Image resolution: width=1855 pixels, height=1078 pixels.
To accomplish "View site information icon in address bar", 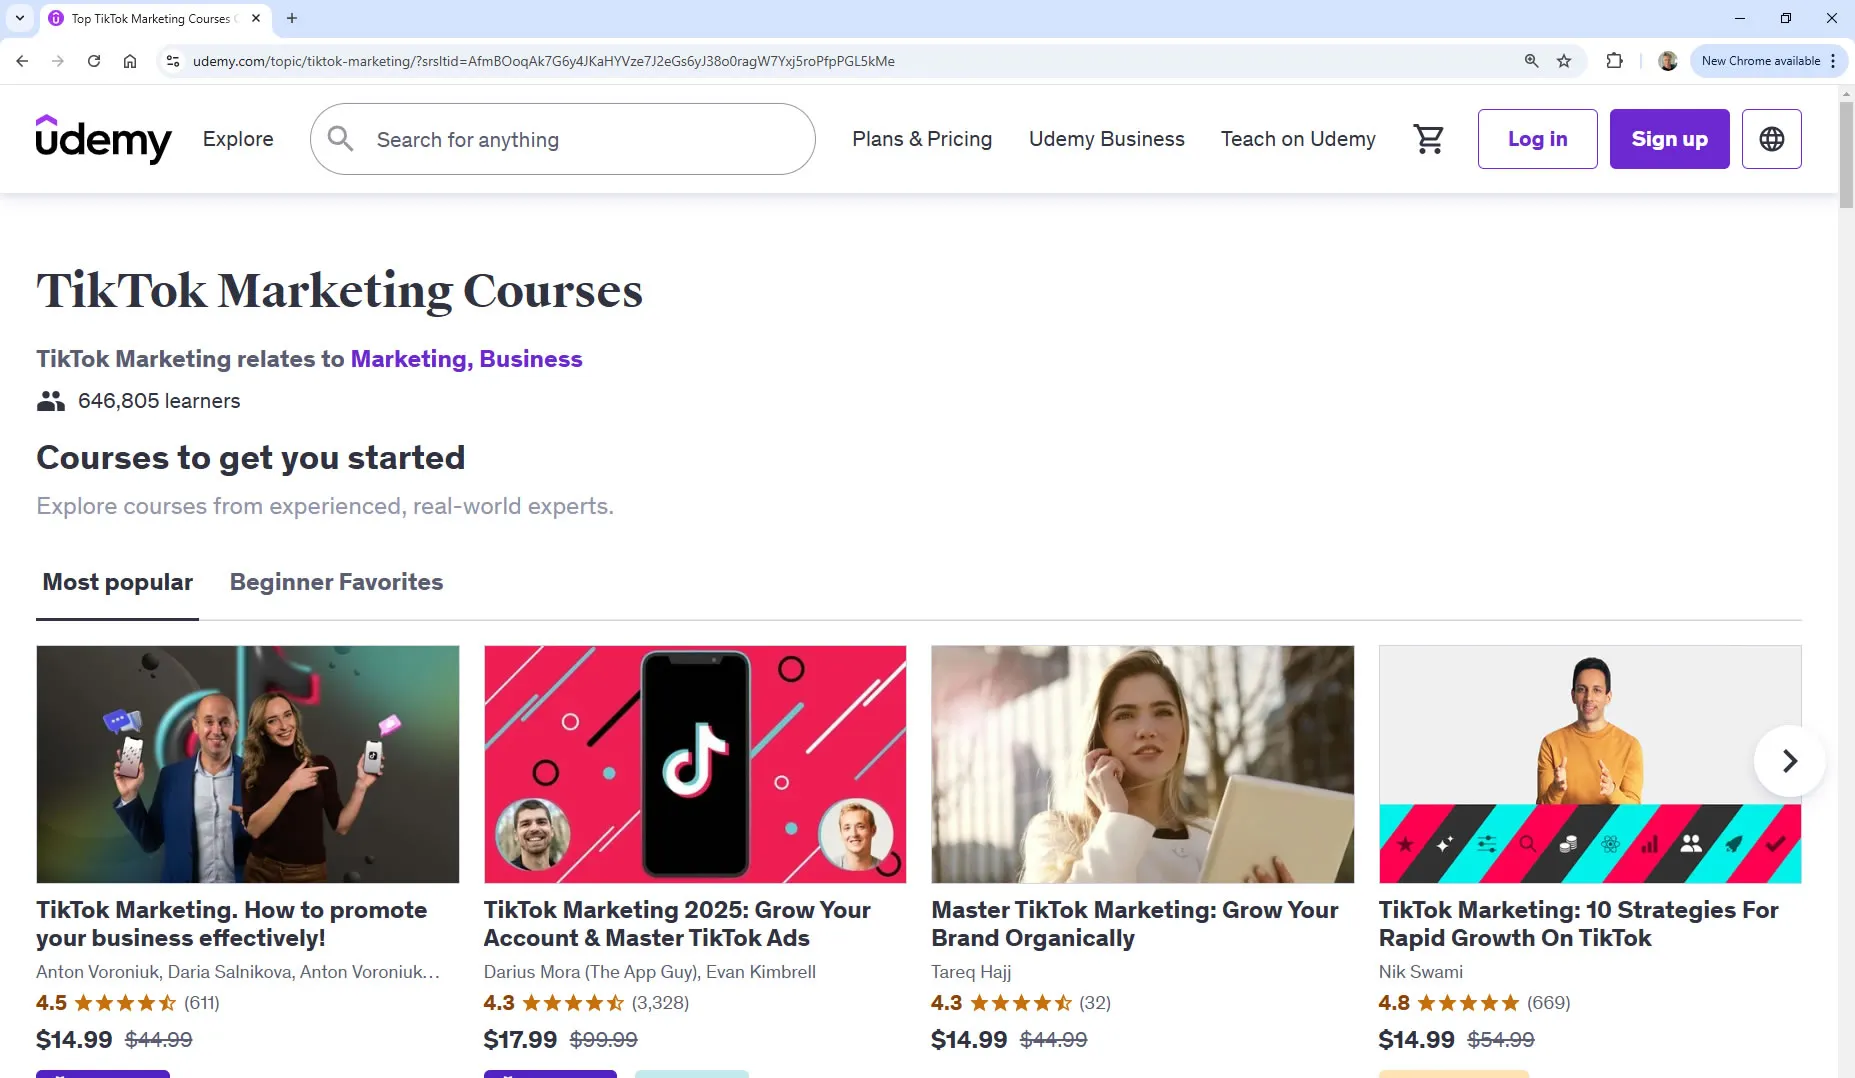I will 173,61.
